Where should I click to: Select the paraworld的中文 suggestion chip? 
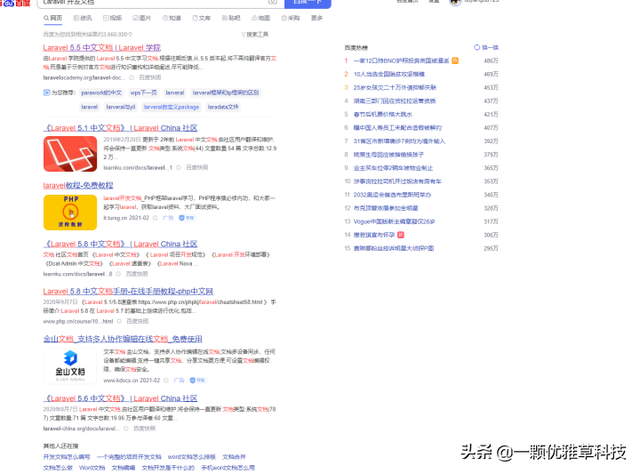pyautogui.click(x=101, y=93)
